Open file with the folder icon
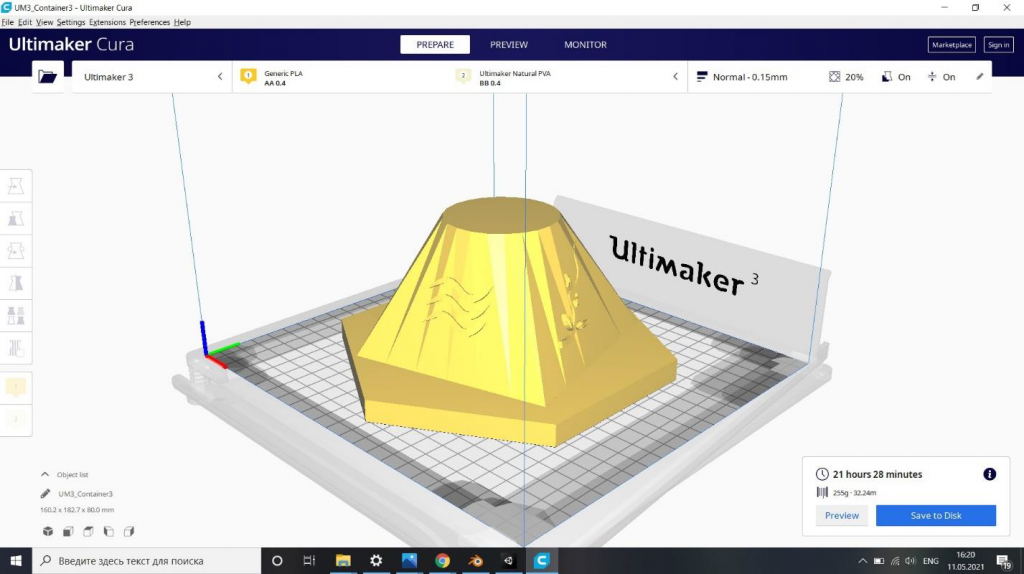The image size is (1024, 574). (x=48, y=76)
